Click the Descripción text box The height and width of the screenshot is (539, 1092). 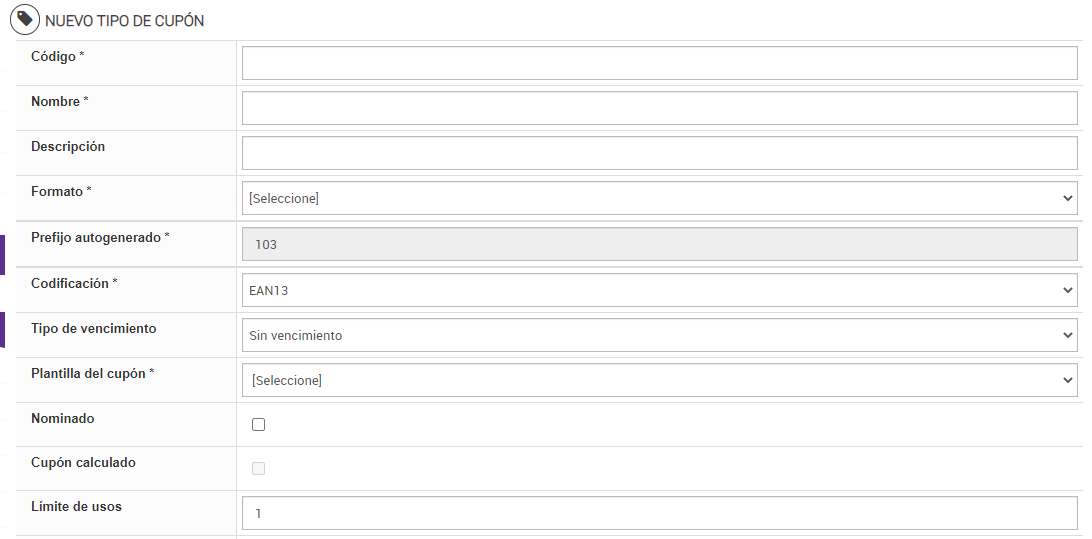click(x=659, y=153)
